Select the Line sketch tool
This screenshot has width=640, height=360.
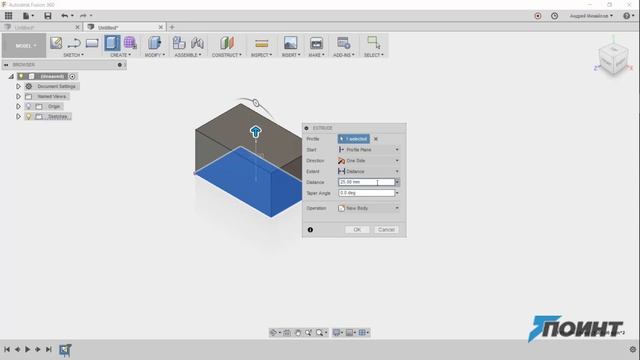pyautogui.click(x=74, y=43)
